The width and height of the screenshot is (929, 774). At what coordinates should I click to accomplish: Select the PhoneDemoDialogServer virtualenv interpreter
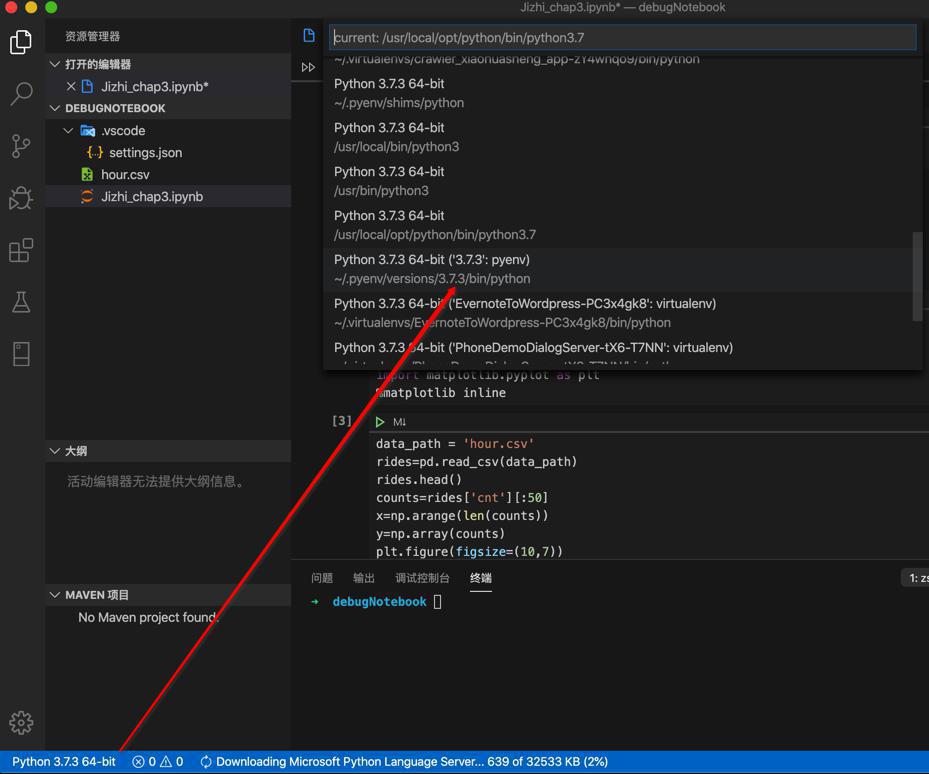click(617, 353)
